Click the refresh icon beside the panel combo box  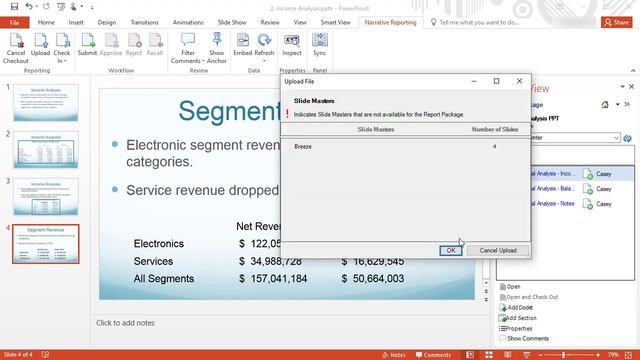tap(627, 138)
